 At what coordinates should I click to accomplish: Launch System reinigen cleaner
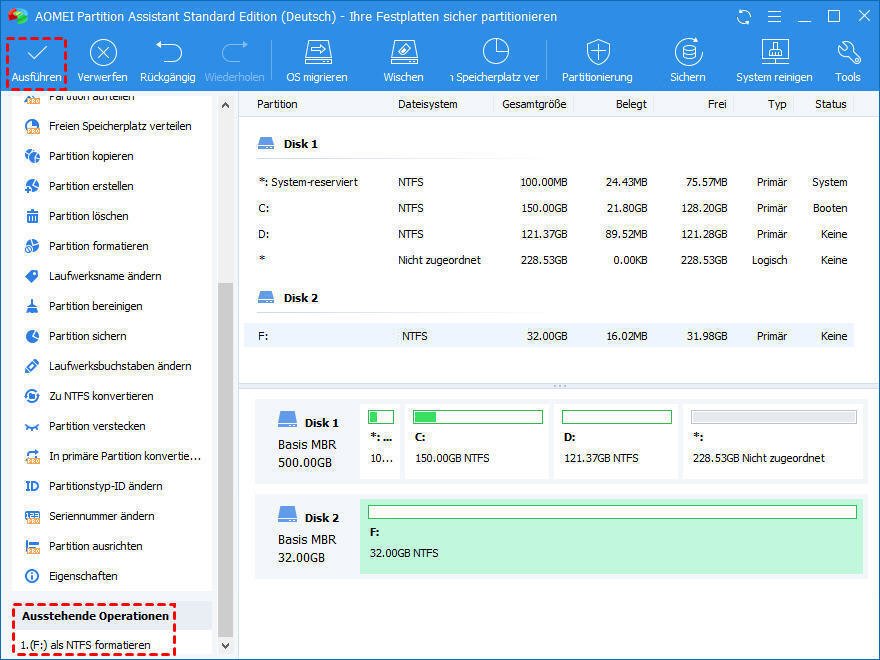click(x=774, y=62)
